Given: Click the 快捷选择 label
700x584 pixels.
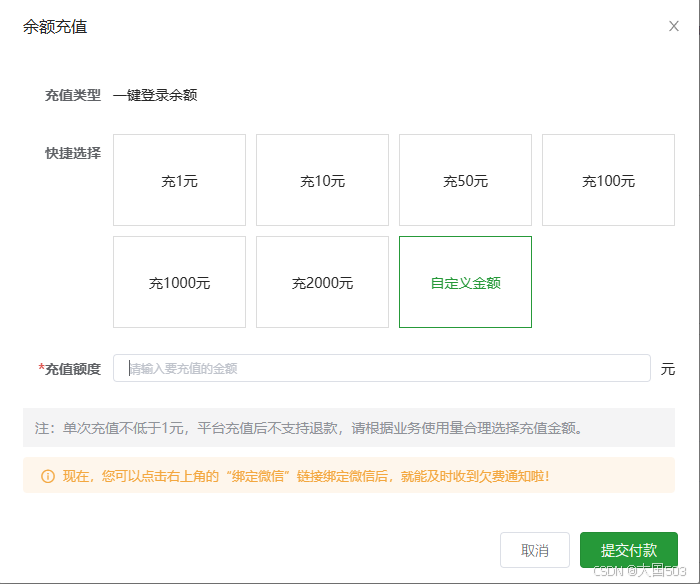Looking at the screenshot, I should pyautogui.click(x=73, y=153).
